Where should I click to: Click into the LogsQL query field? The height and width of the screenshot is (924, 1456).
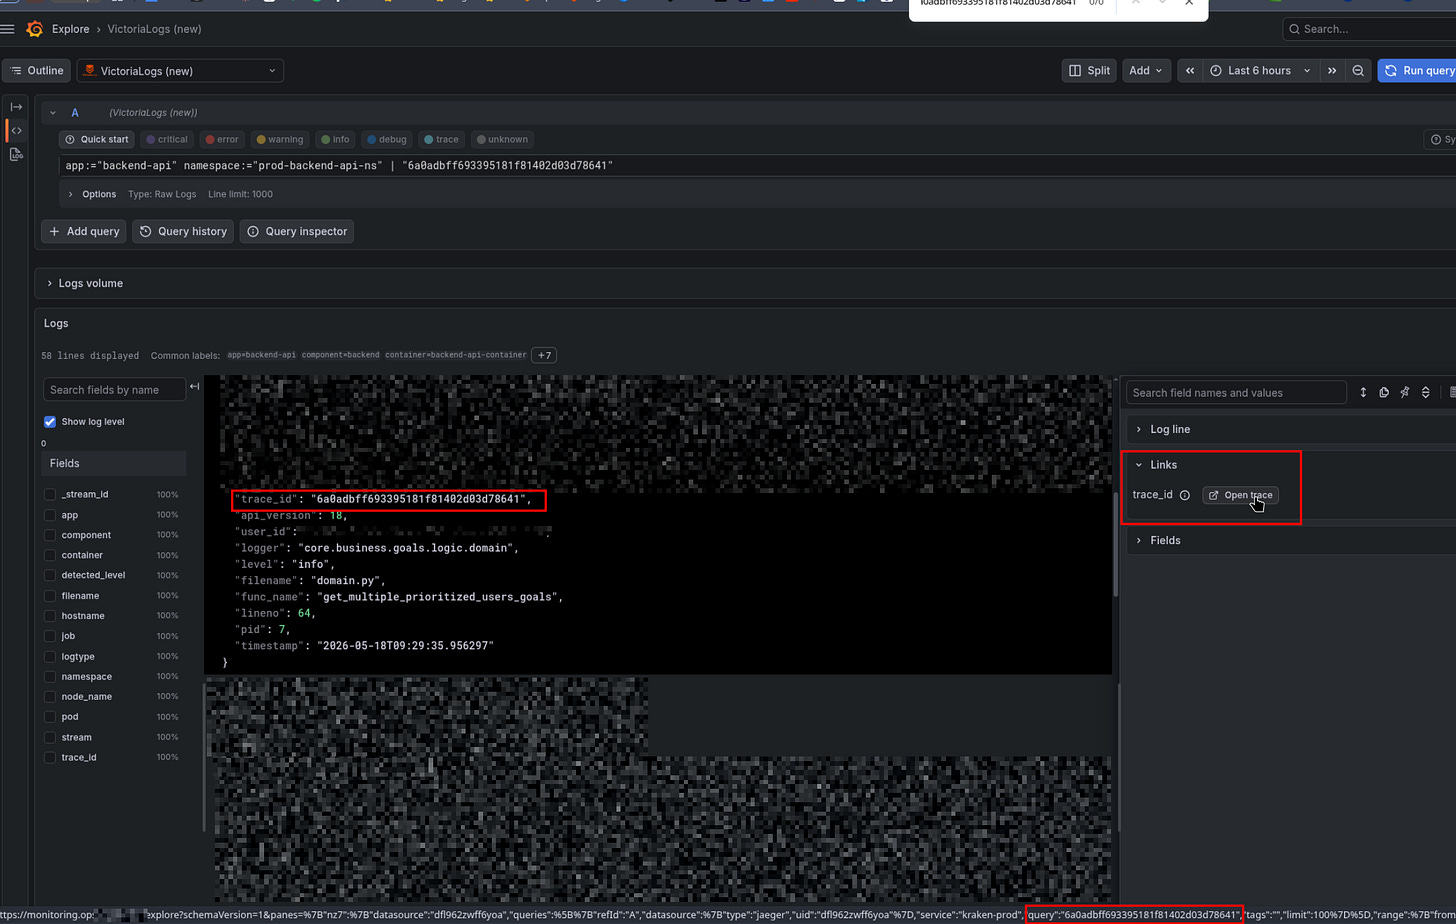755,166
